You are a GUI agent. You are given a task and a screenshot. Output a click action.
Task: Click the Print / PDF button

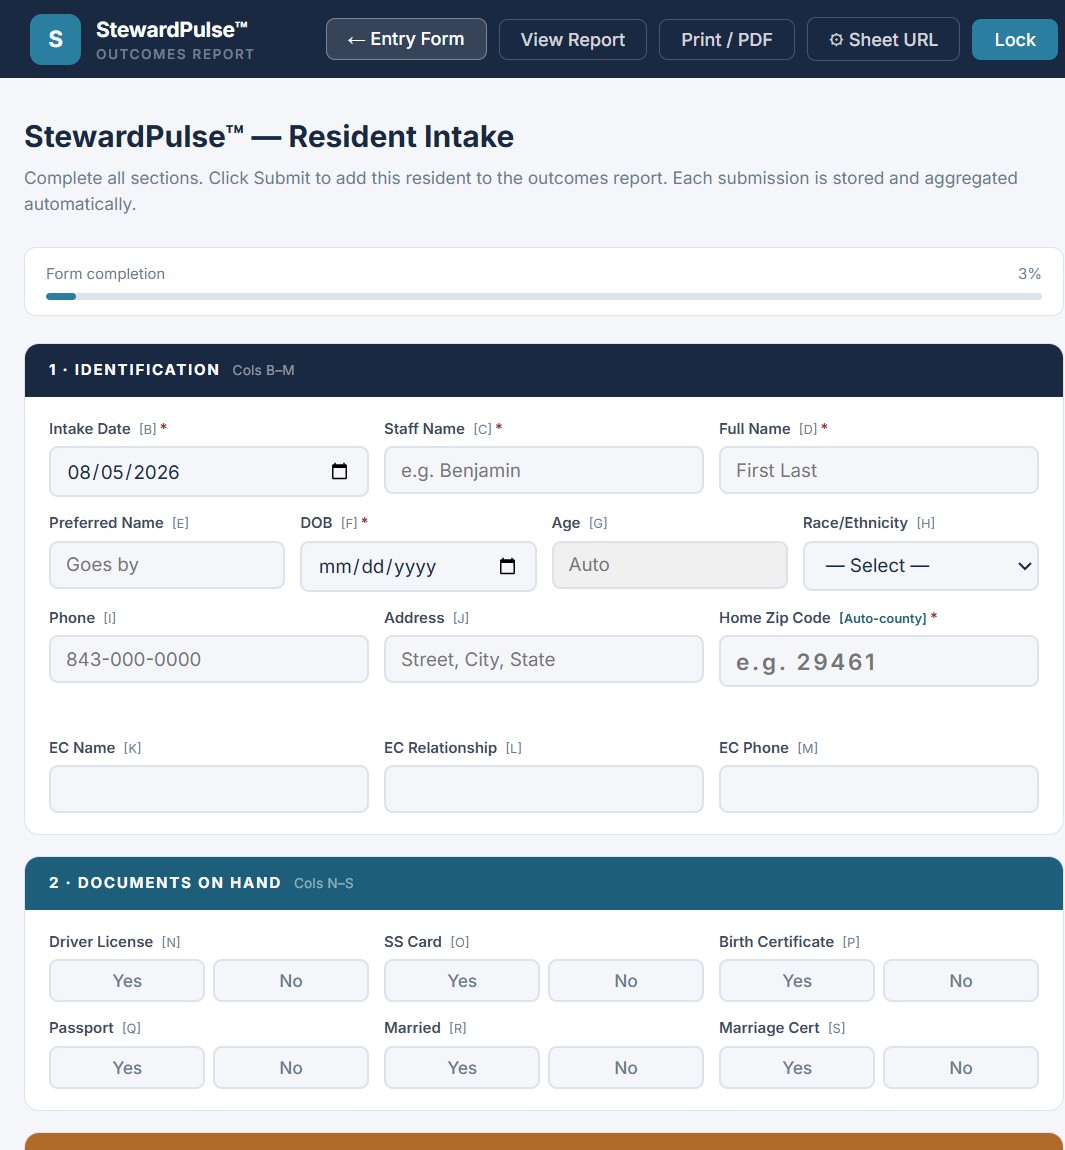[x=727, y=40]
